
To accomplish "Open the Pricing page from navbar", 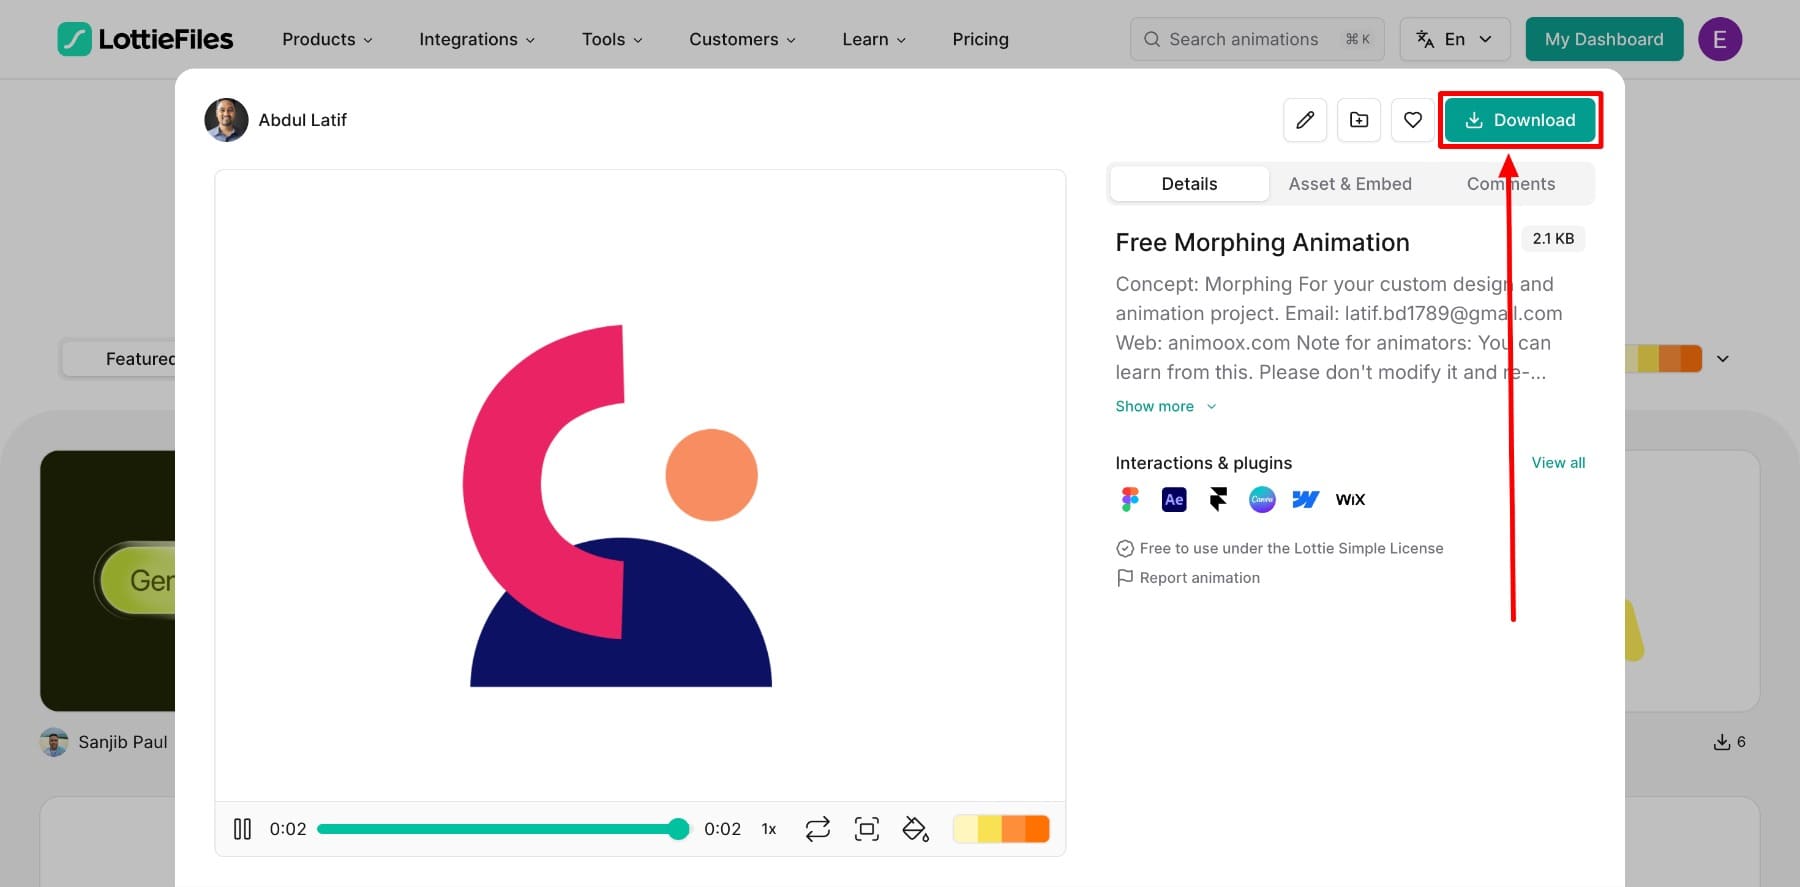I will point(980,39).
